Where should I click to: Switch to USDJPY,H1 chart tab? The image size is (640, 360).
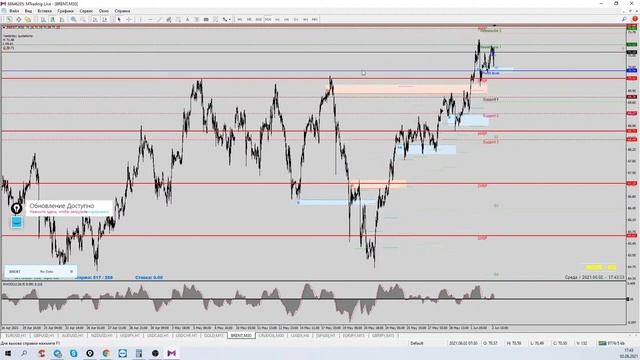pyautogui.click(x=130, y=336)
